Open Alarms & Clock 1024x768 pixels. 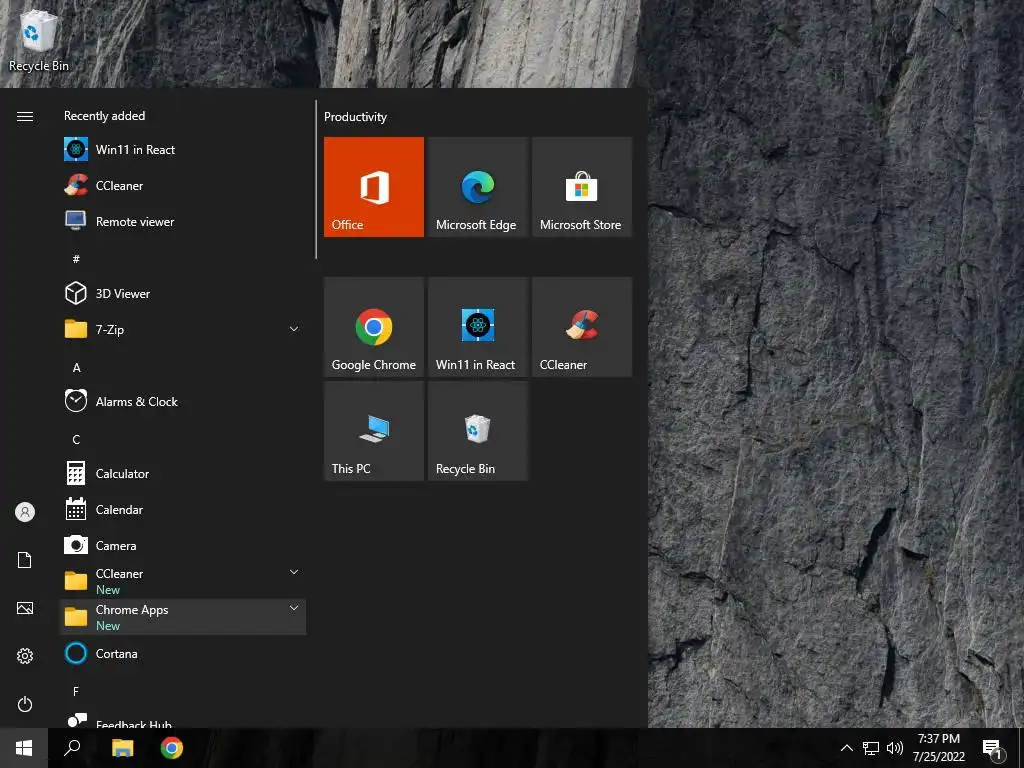click(183, 401)
